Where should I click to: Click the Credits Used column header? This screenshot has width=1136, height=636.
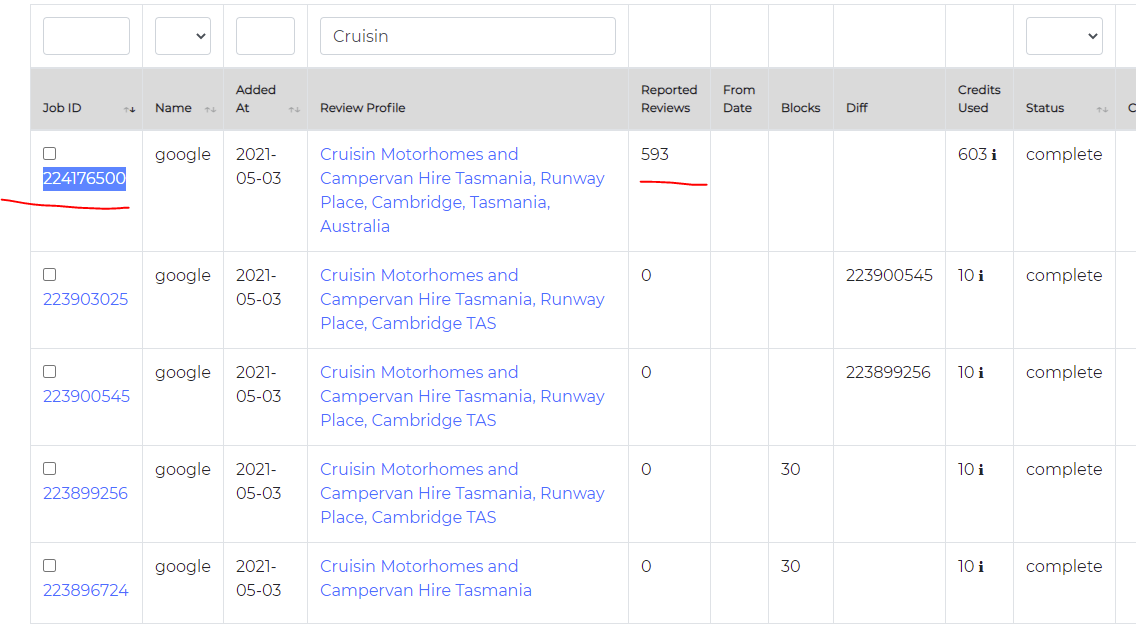[980, 99]
